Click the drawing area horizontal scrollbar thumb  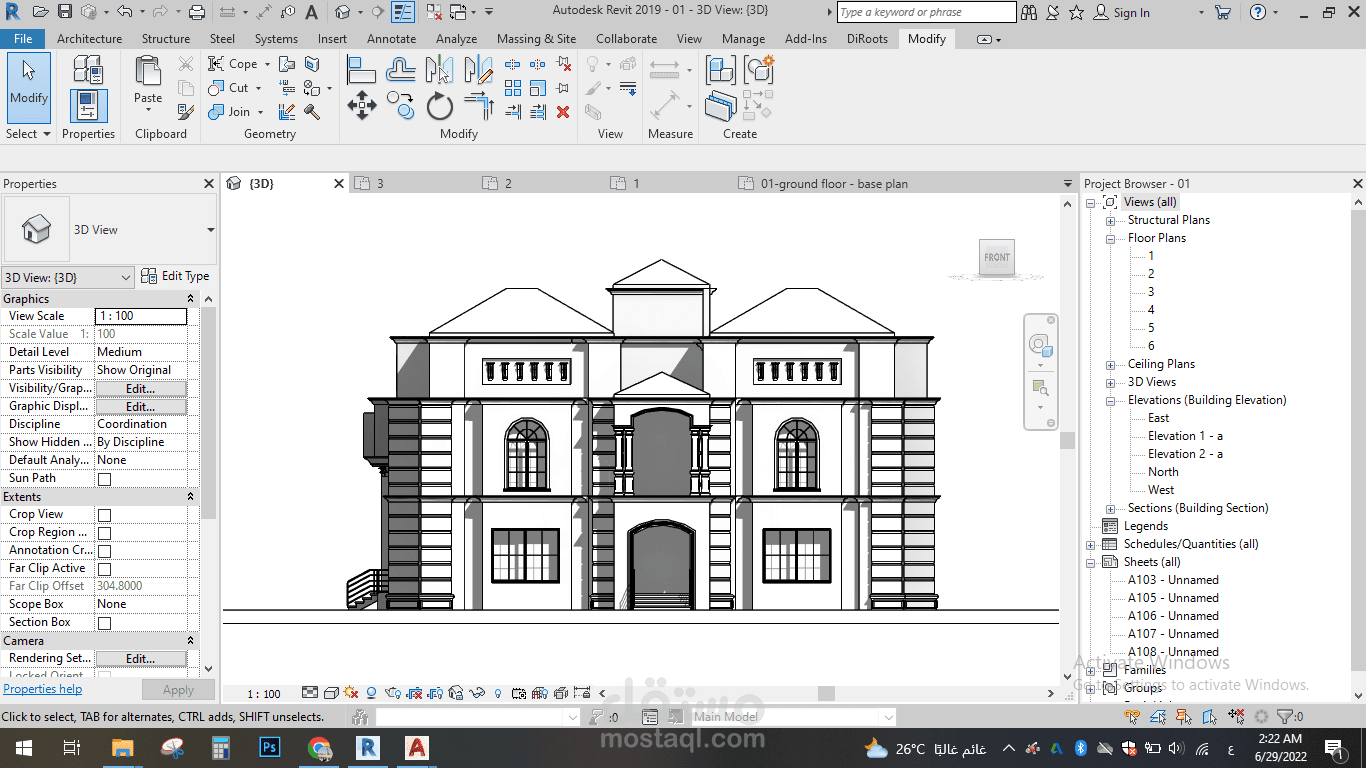point(826,693)
